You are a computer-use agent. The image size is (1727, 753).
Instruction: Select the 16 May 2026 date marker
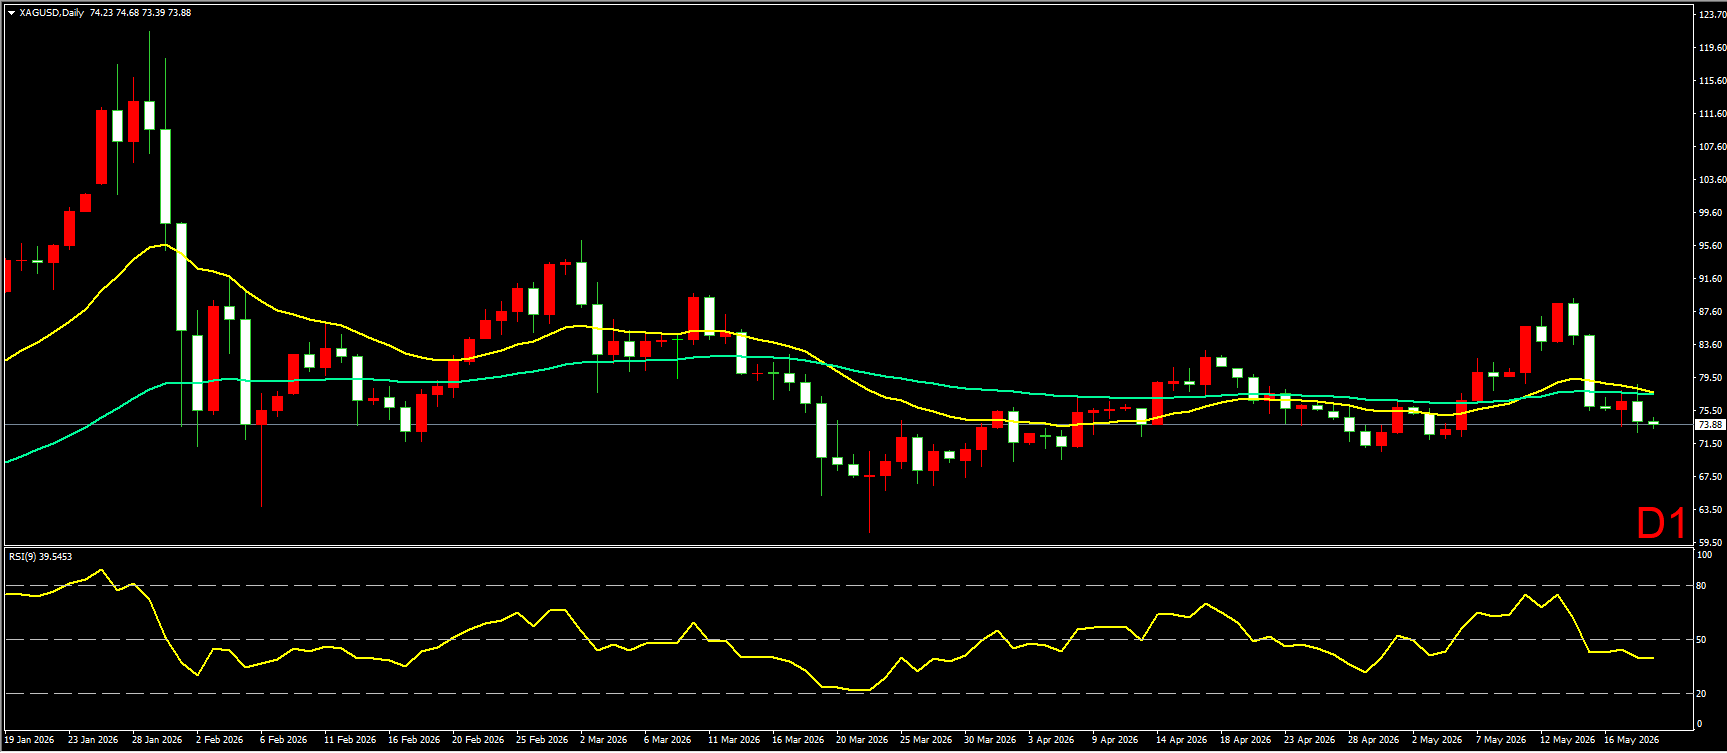point(1631,740)
